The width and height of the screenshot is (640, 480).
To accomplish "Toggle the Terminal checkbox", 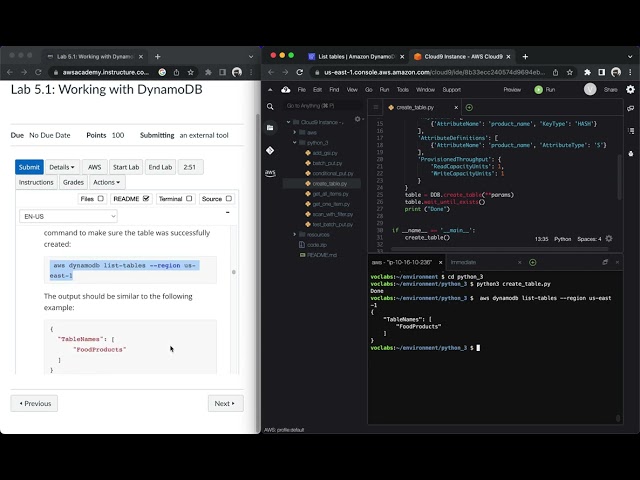I will (x=189, y=198).
